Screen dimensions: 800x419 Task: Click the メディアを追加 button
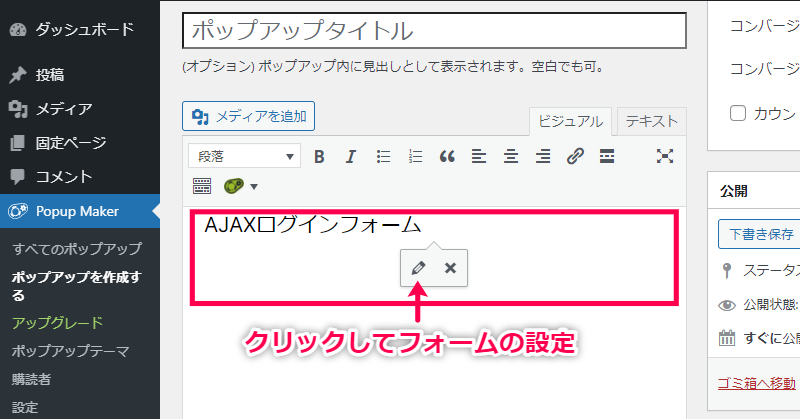coord(248,116)
